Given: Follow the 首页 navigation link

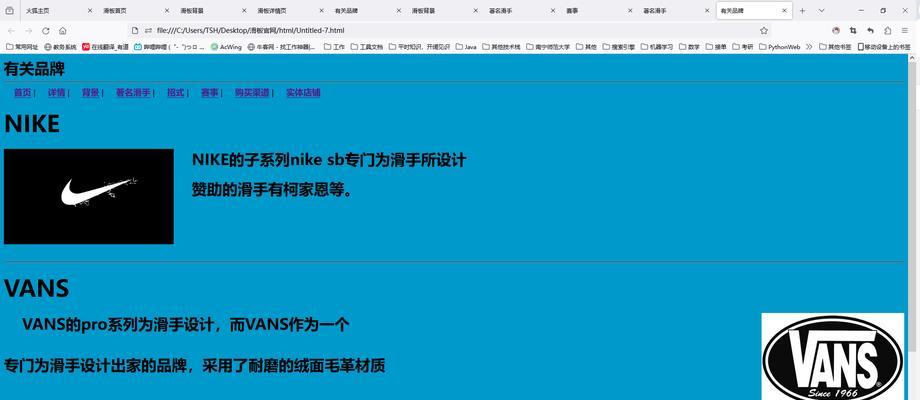Looking at the screenshot, I should pyautogui.click(x=22, y=93).
